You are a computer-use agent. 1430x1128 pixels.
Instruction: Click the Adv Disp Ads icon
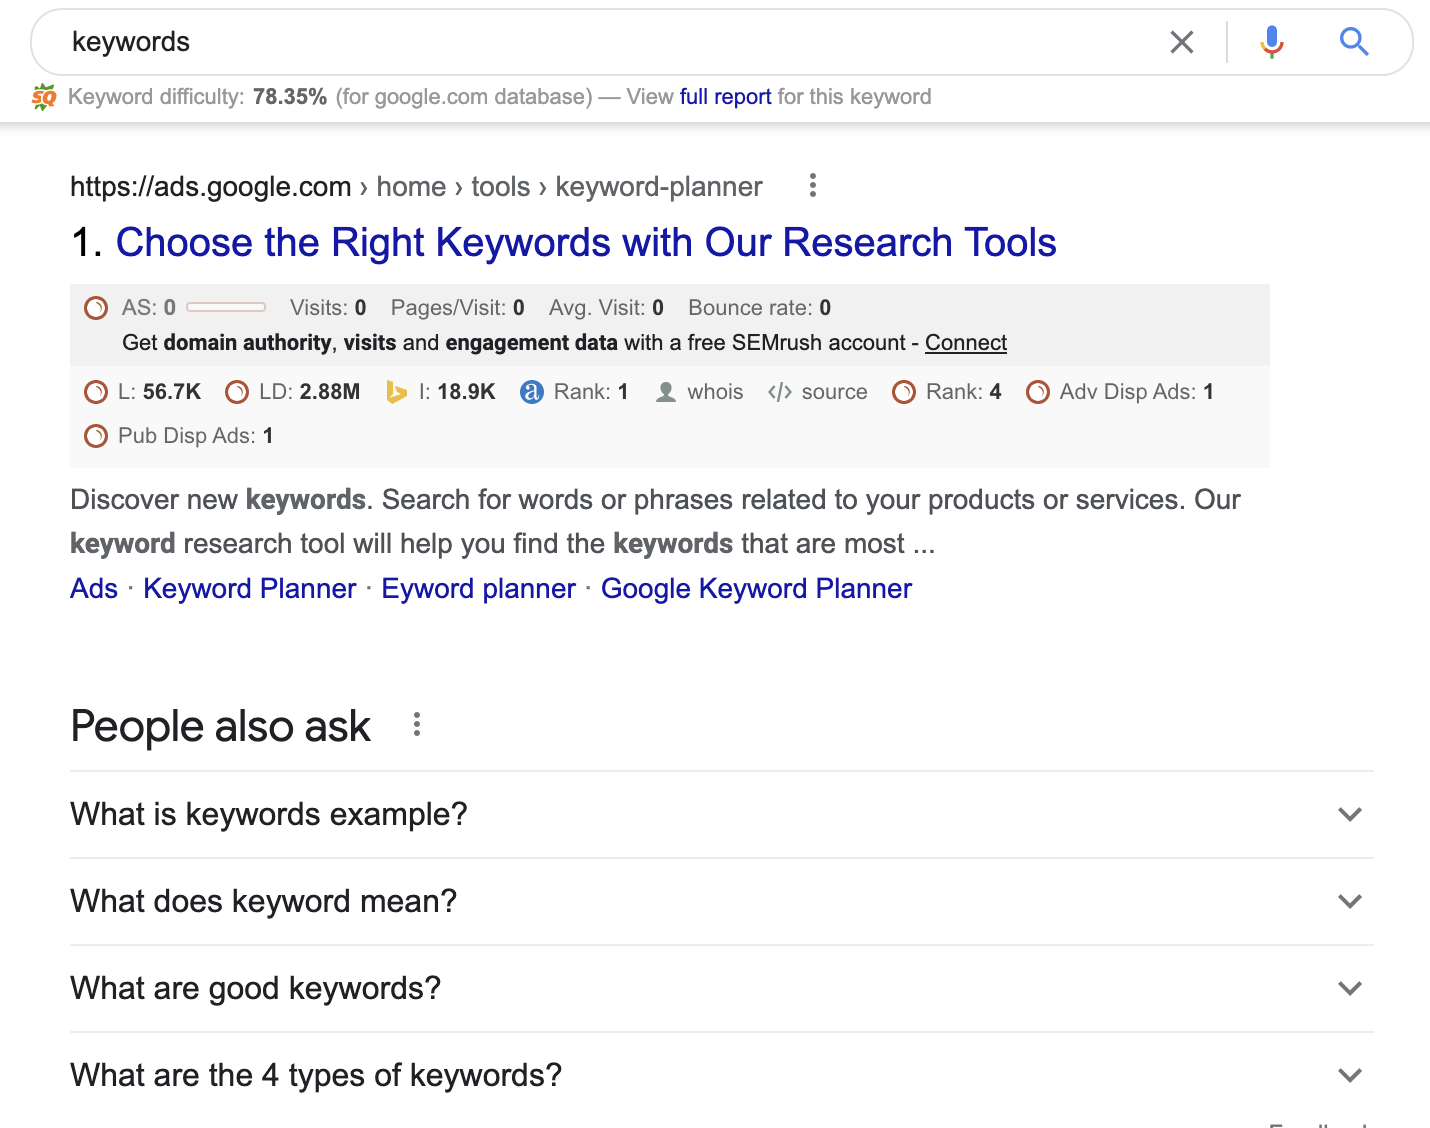pos(1038,392)
